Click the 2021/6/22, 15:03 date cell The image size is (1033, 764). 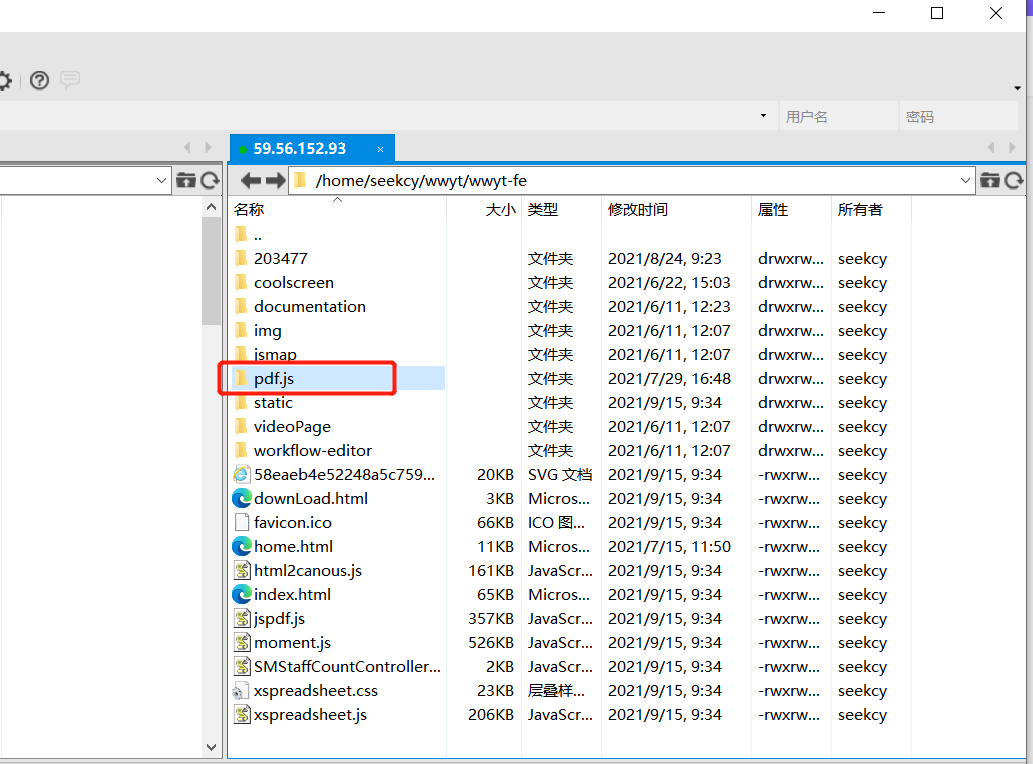669,283
